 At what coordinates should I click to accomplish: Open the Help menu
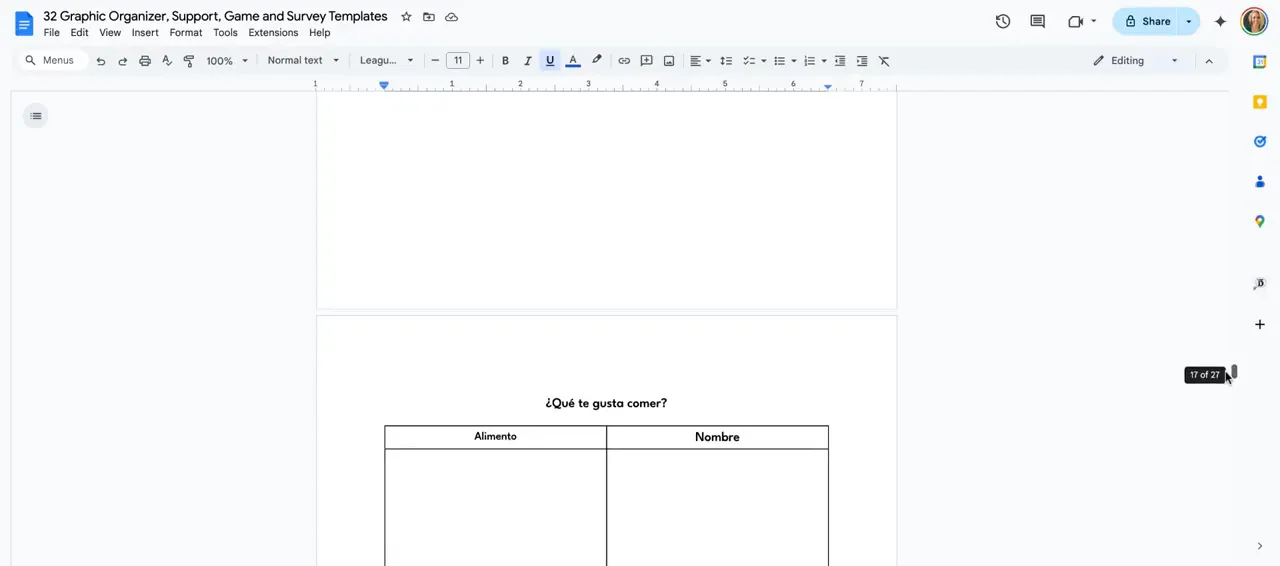click(320, 33)
